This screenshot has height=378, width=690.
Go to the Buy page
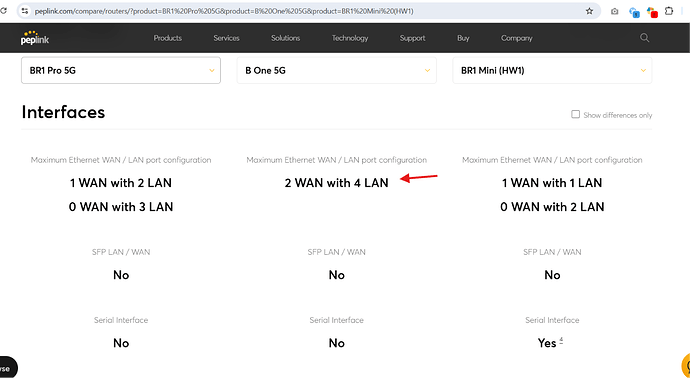coord(463,38)
